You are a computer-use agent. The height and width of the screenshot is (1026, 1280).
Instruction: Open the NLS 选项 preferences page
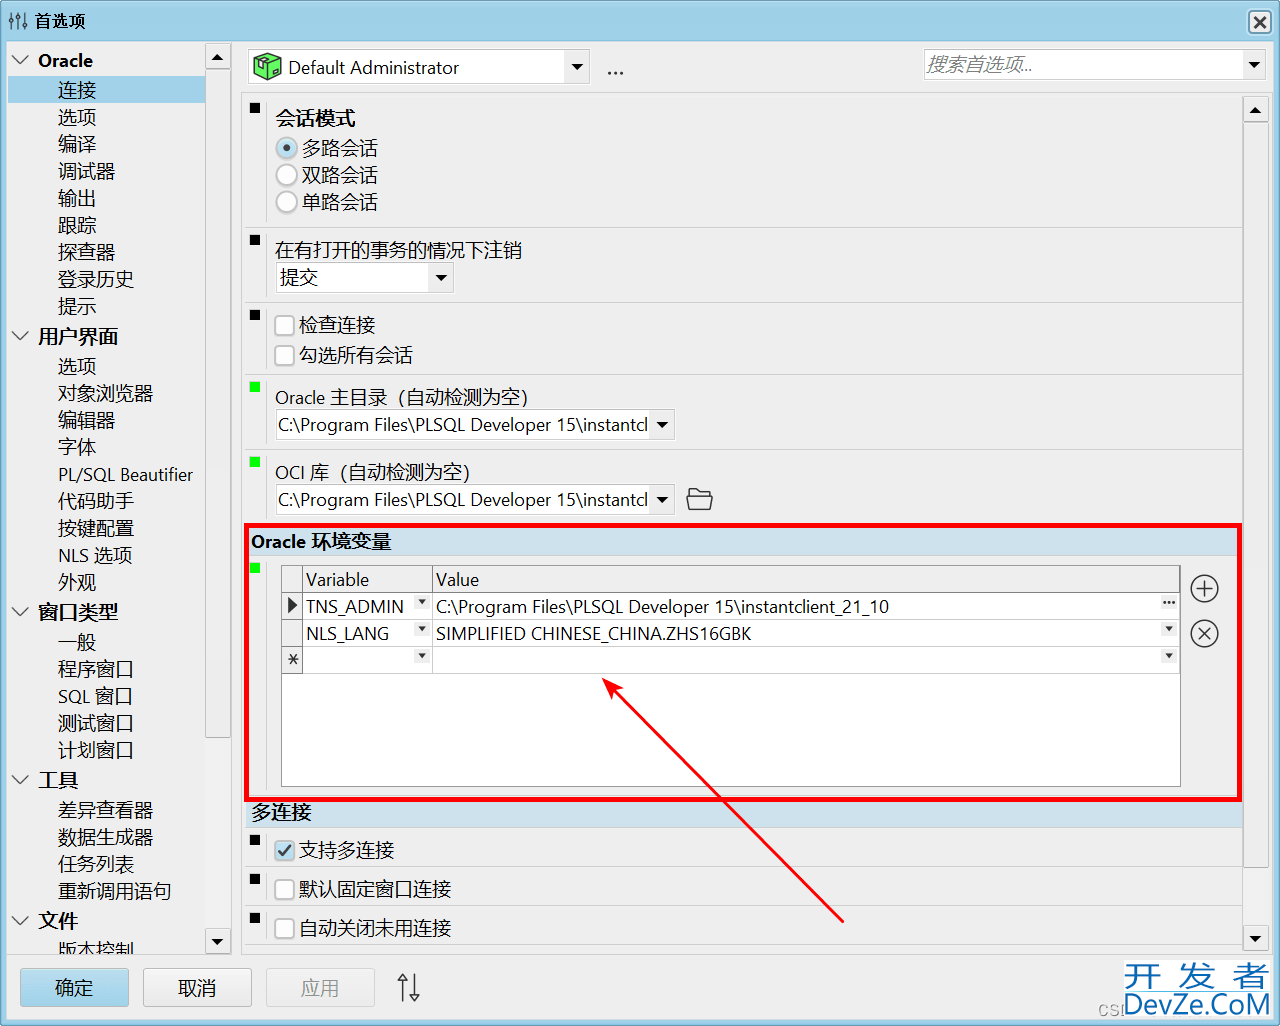[x=95, y=555]
